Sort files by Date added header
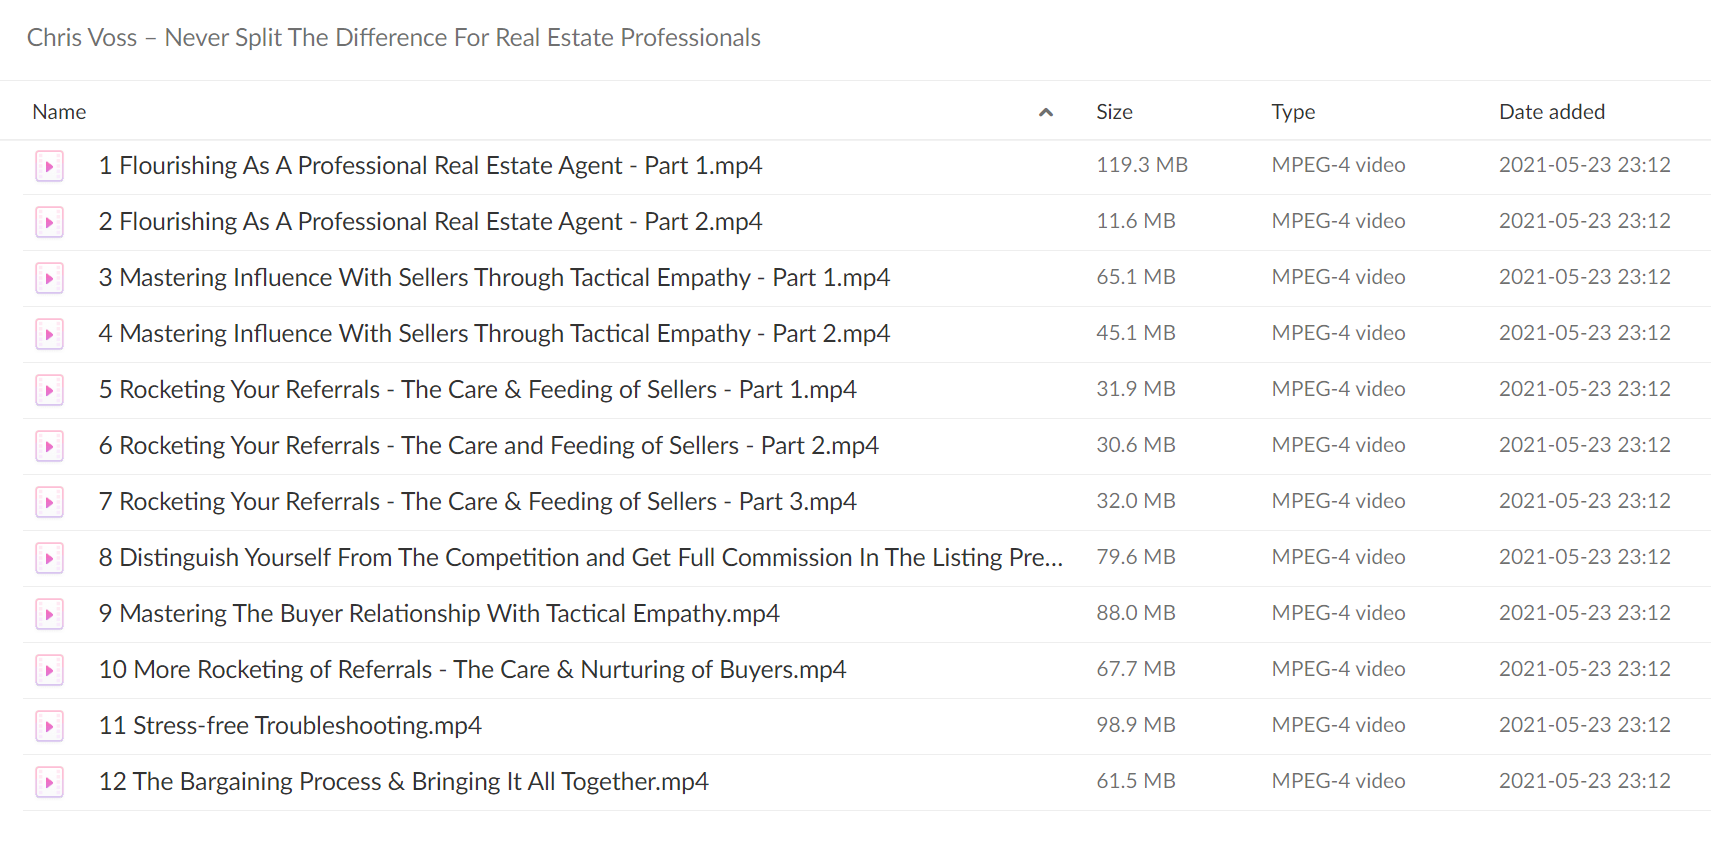 1552,112
